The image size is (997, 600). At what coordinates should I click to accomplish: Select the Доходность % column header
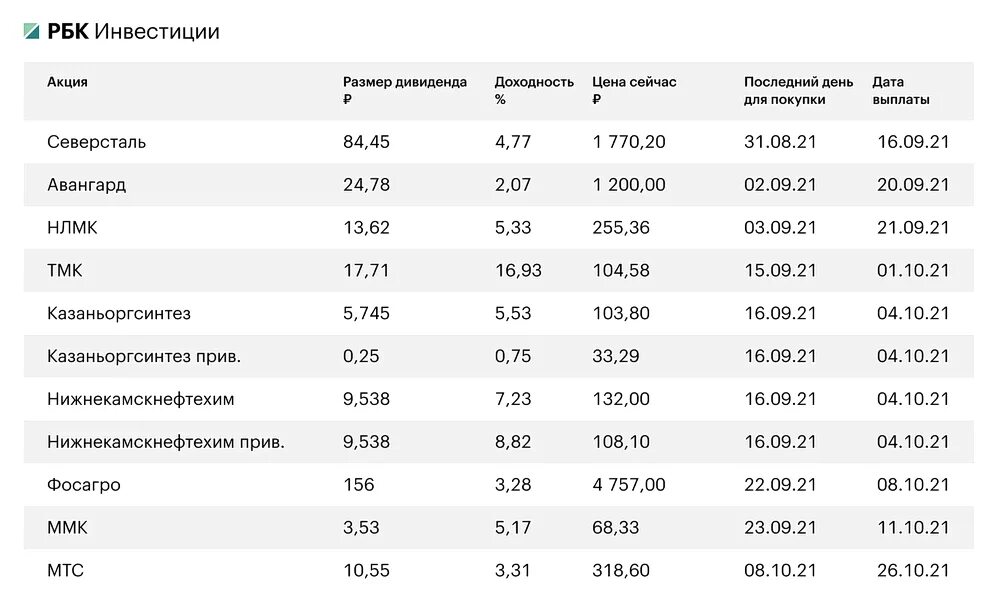click(x=534, y=90)
